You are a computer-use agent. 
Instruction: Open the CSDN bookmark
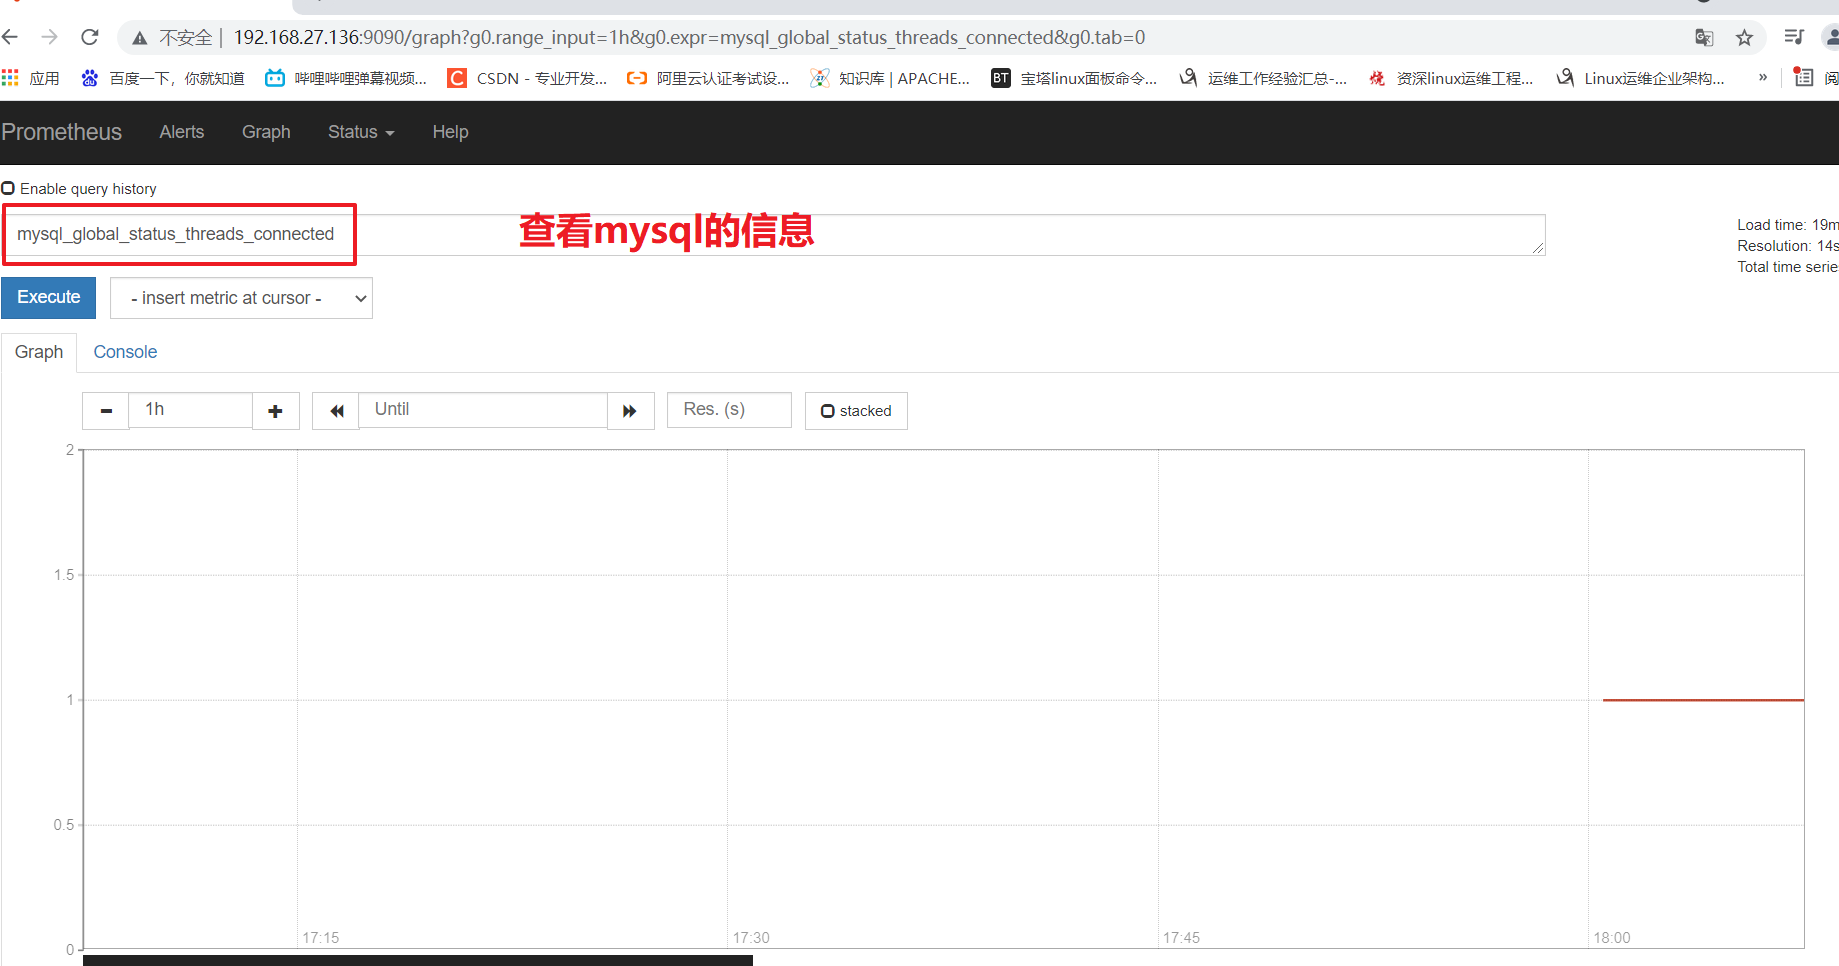(527, 78)
